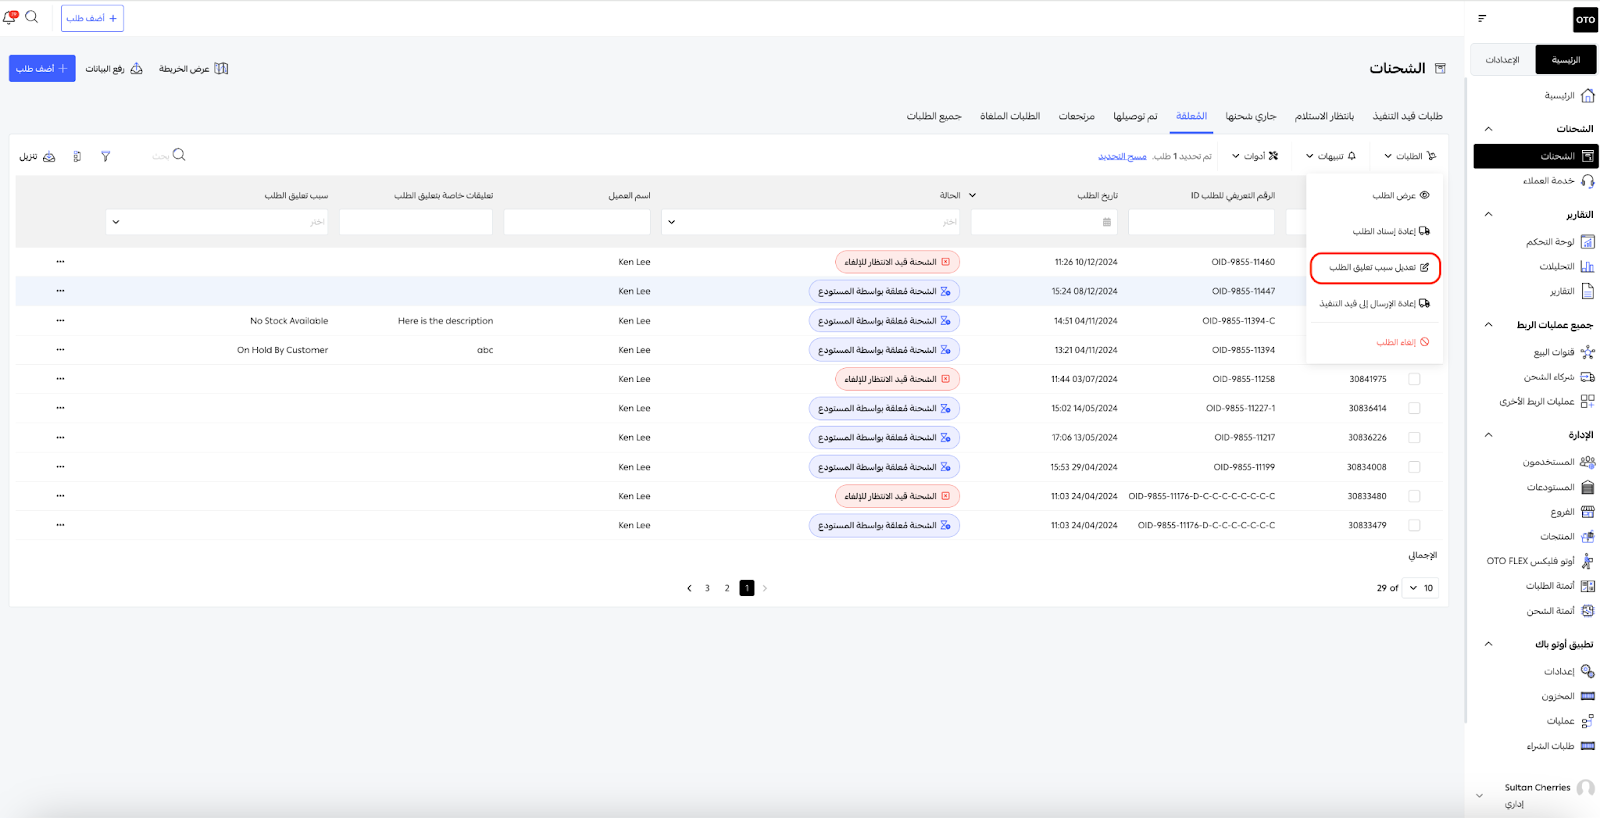Image resolution: width=1600 pixels, height=818 pixels.
Task: Open the home page (الرئيسية) sidebar item
Action: (1569, 96)
